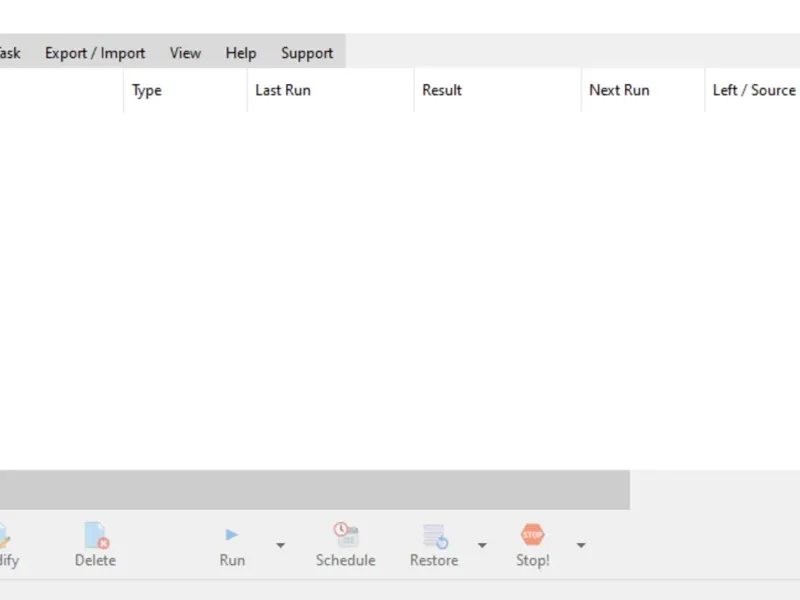The height and width of the screenshot is (600, 800).
Task: Click the Stop! sign icon
Action: 533,535
